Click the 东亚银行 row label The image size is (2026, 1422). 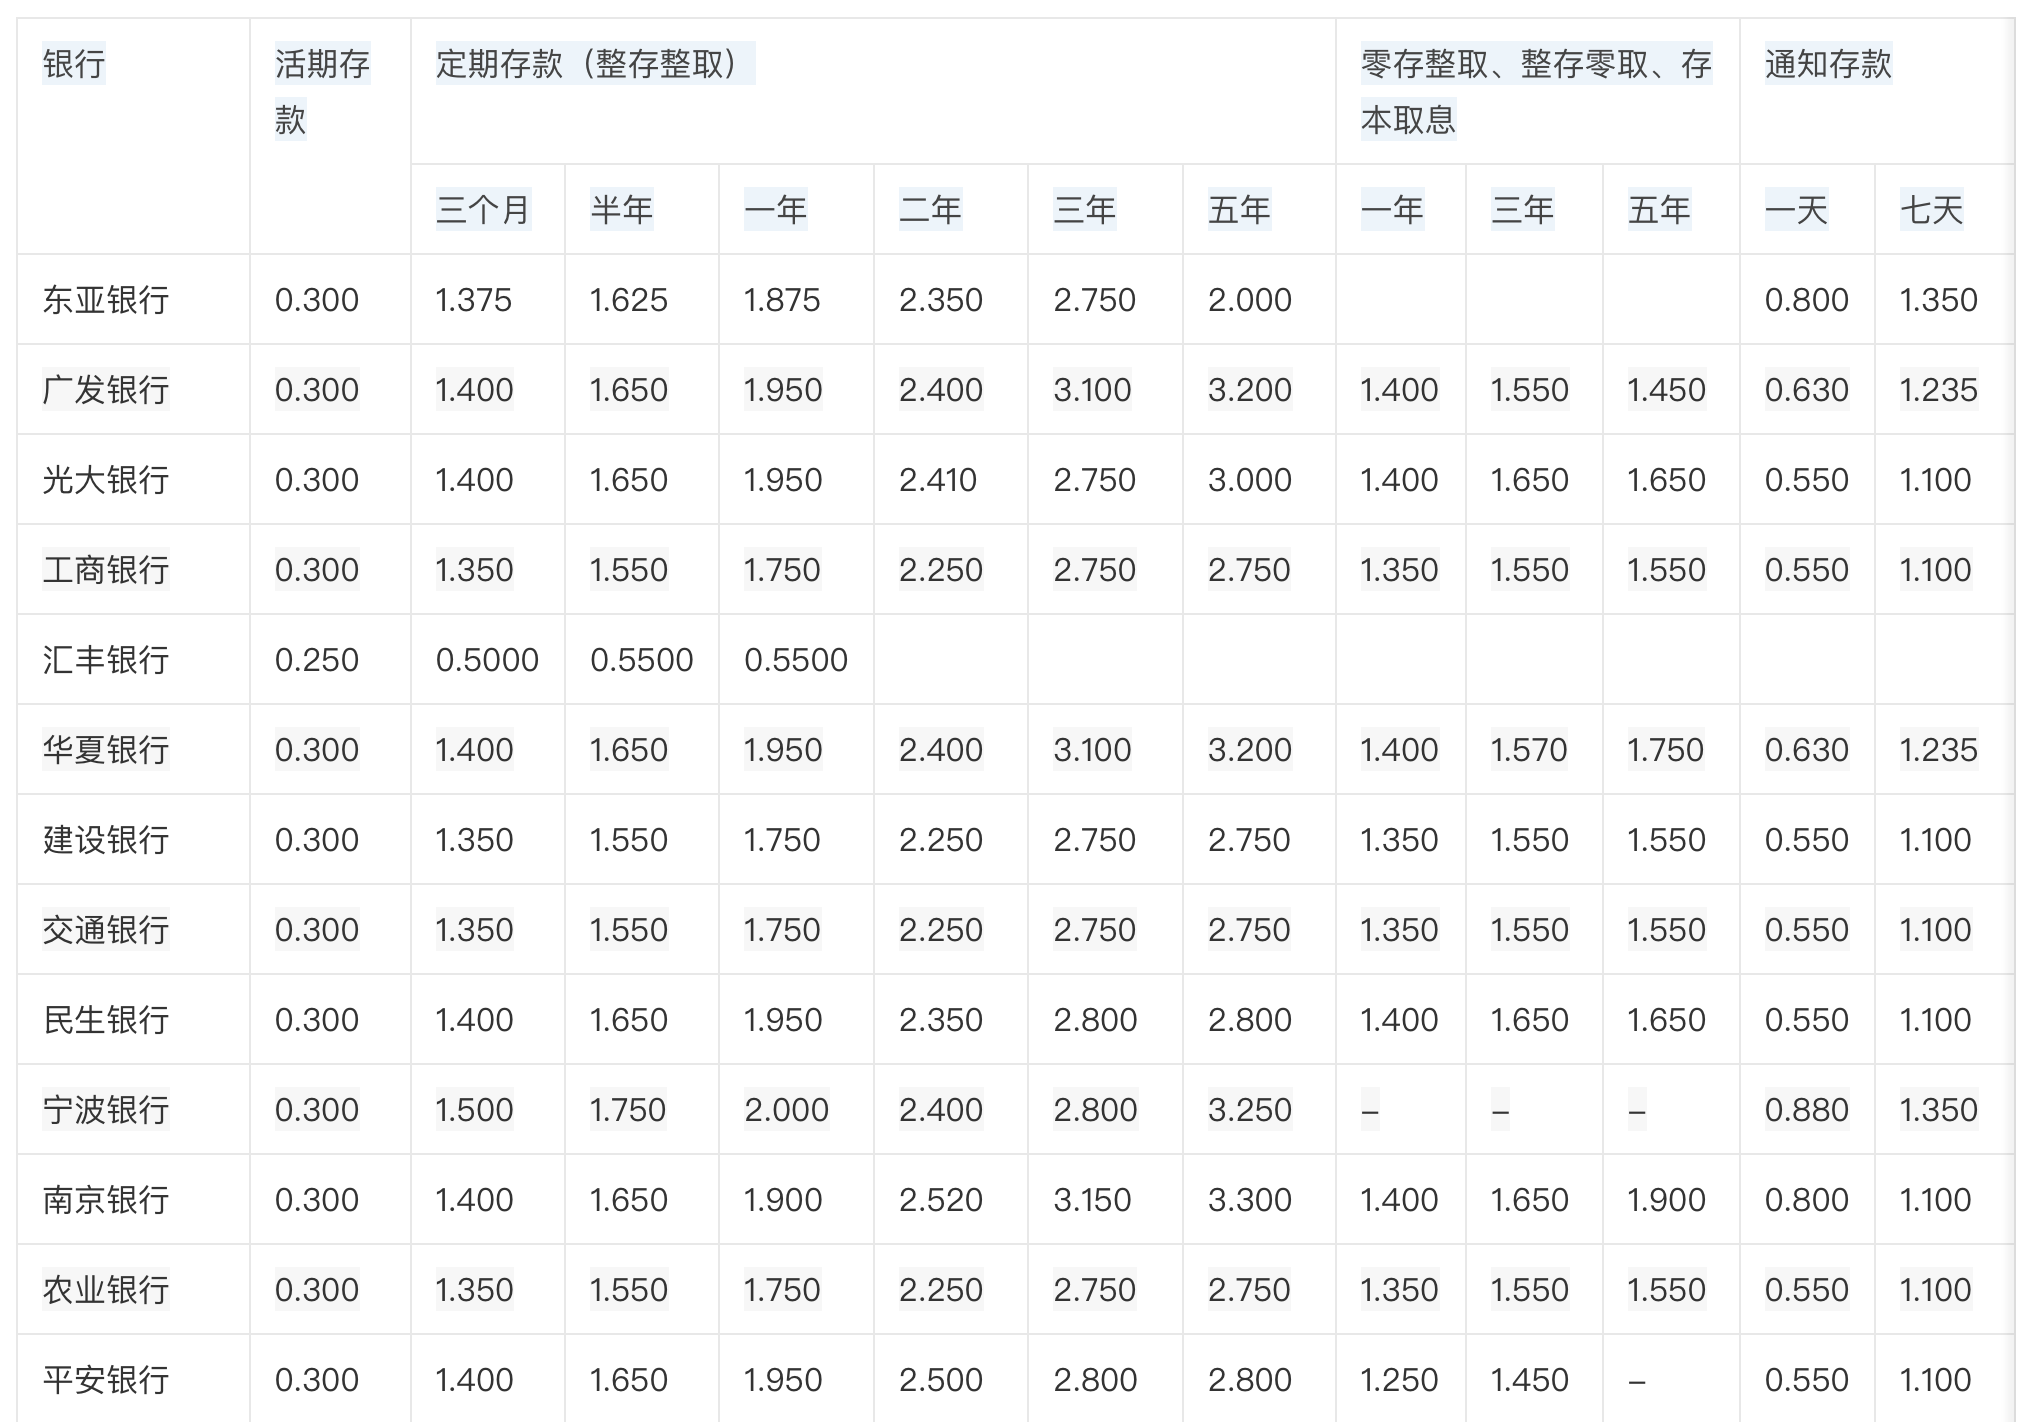coord(106,300)
